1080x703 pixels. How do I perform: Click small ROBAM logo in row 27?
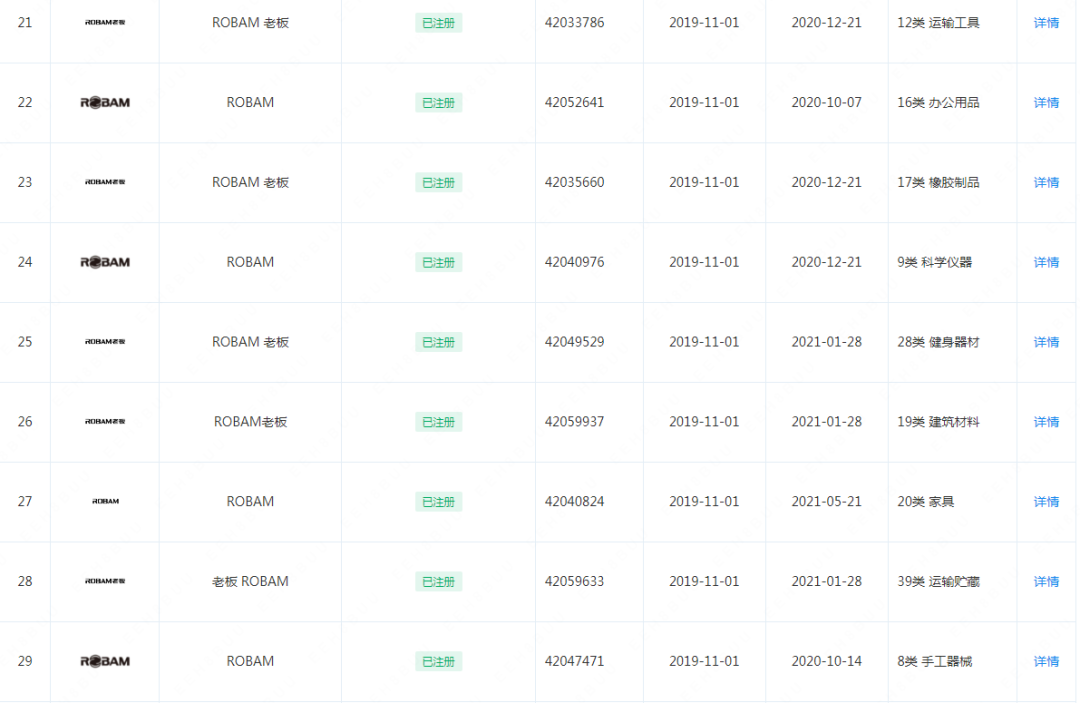105,501
